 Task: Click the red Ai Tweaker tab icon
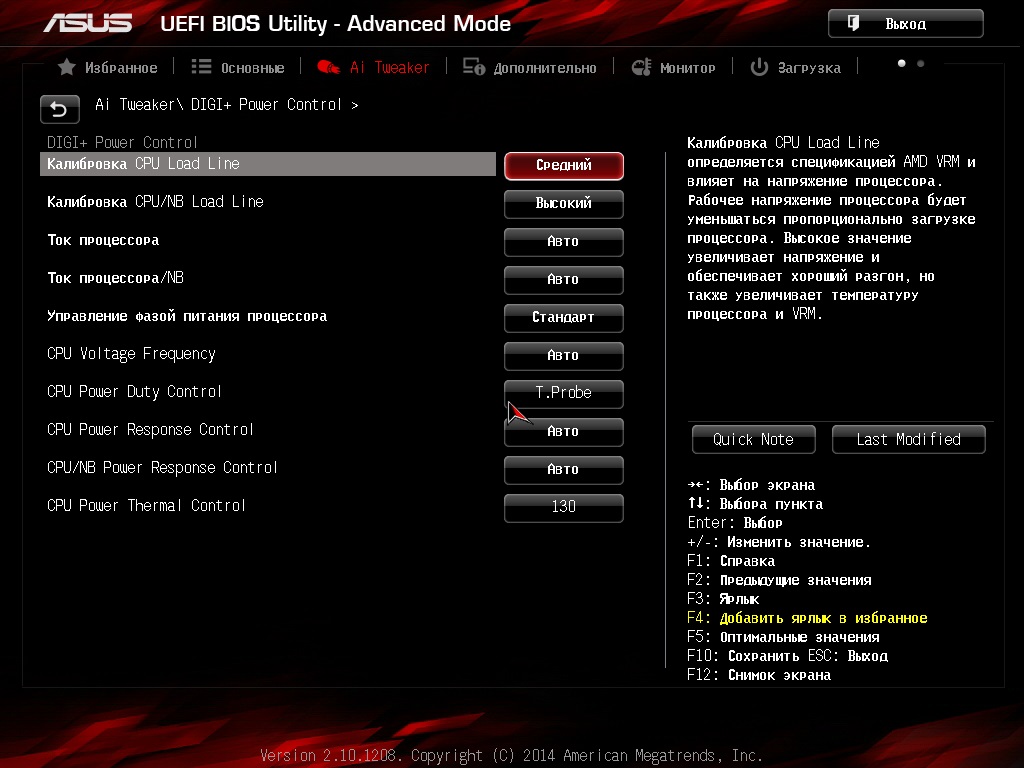click(328, 67)
